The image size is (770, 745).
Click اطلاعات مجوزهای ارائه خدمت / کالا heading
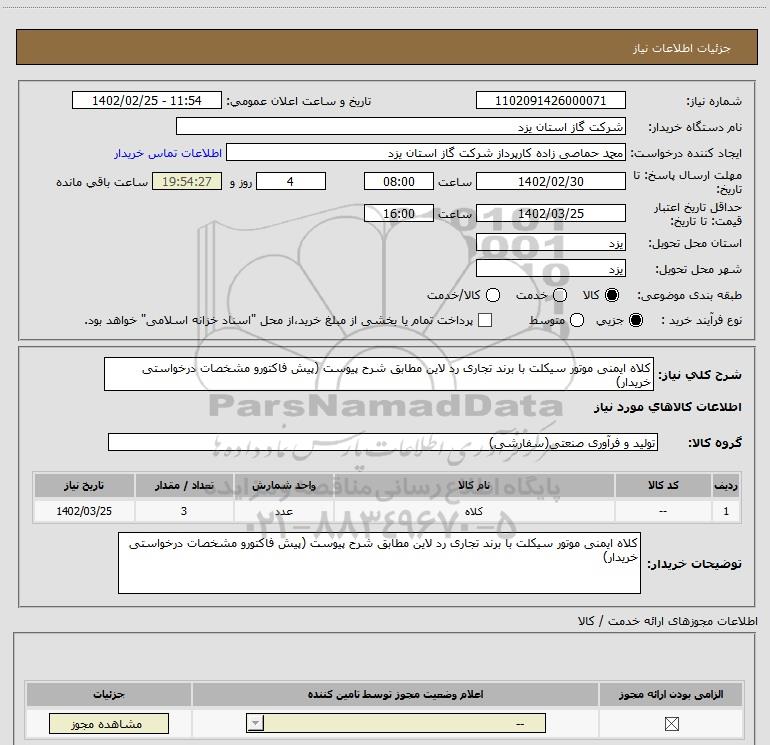pos(667,621)
